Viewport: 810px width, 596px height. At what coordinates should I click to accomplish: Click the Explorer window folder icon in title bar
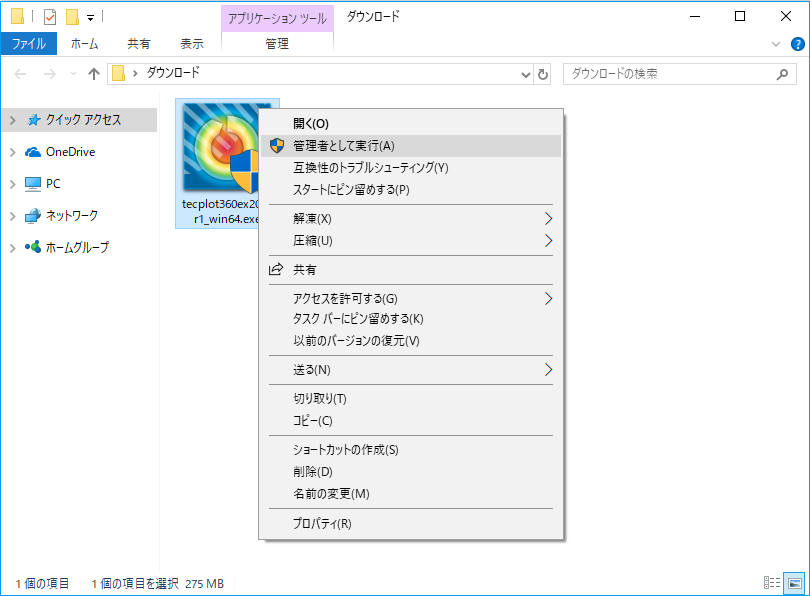click(x=17, y=17)
